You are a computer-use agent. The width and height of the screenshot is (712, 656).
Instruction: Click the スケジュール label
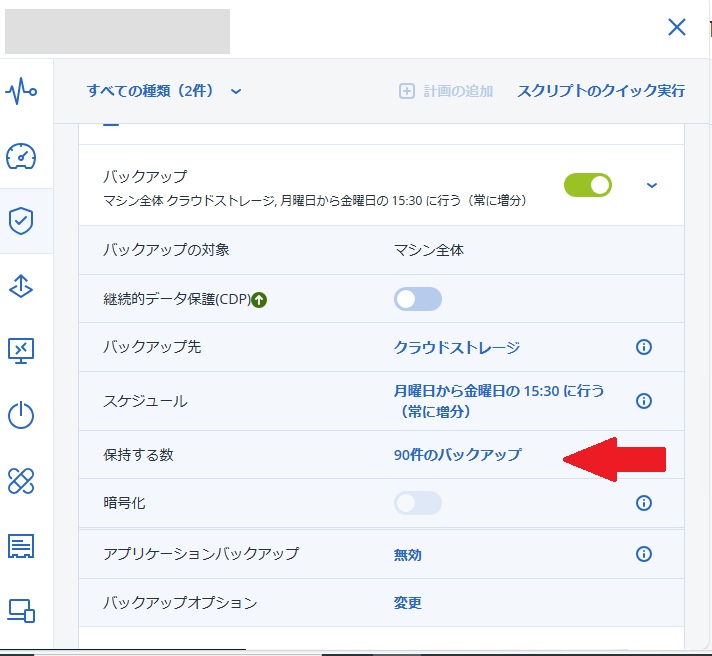tap(145, 401)
